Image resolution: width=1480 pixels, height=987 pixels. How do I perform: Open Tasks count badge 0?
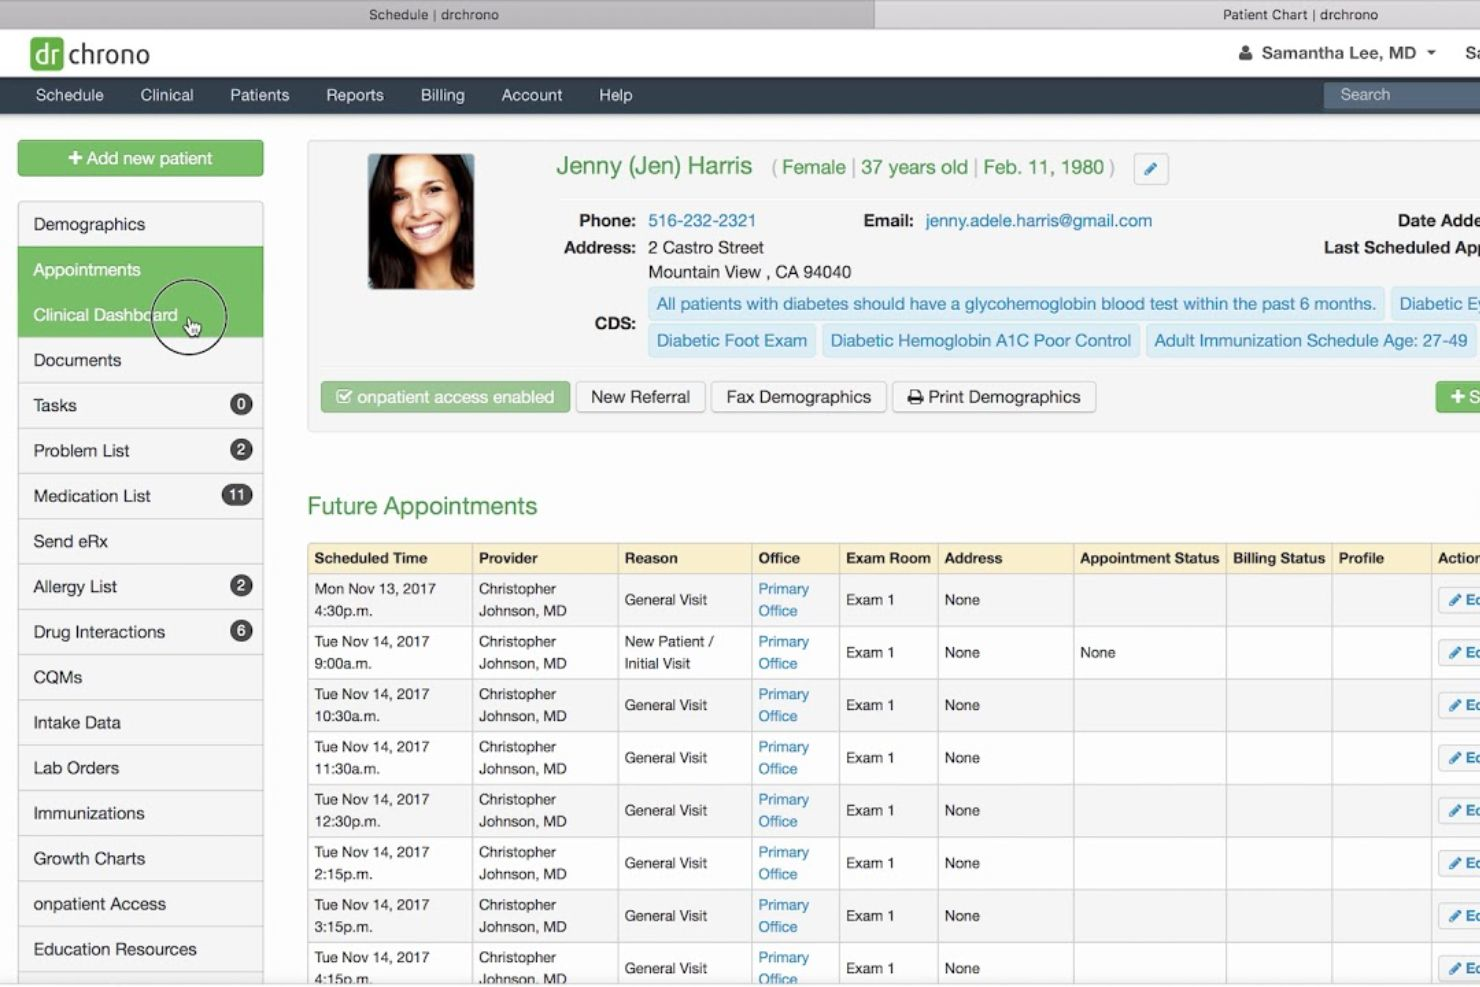[241, 404]
